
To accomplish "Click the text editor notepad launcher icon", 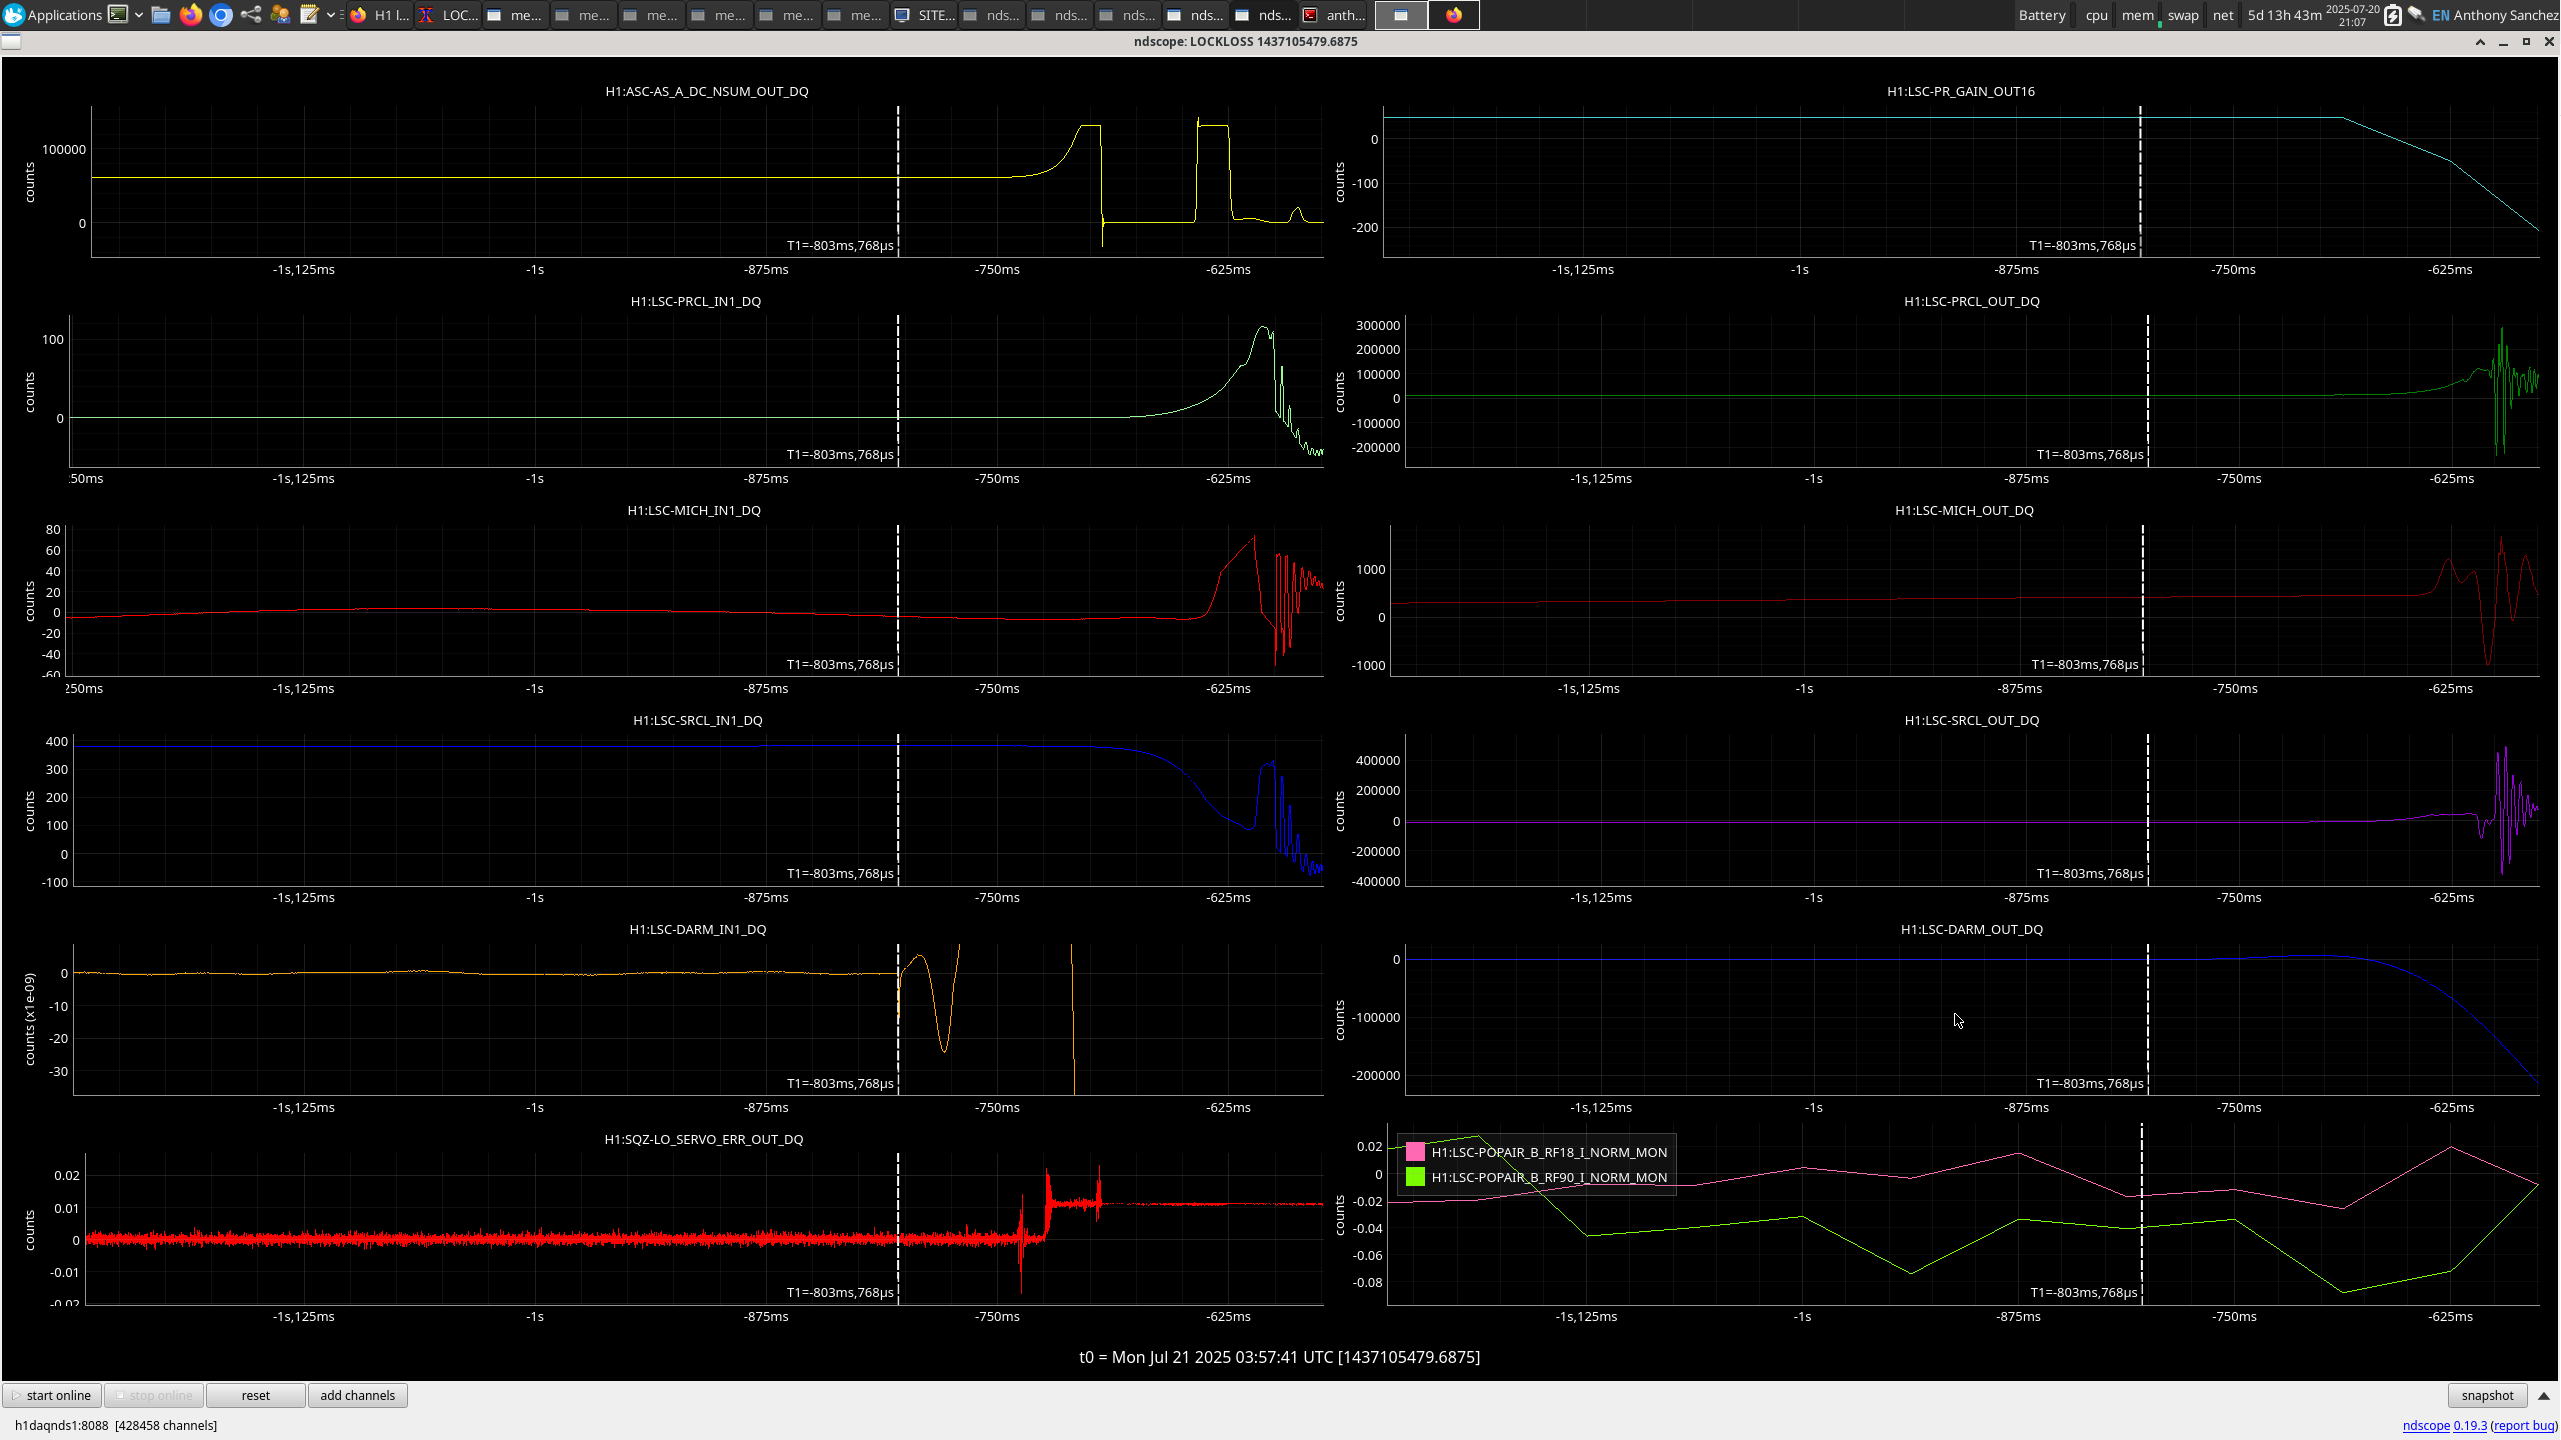I will pos(310,15).
